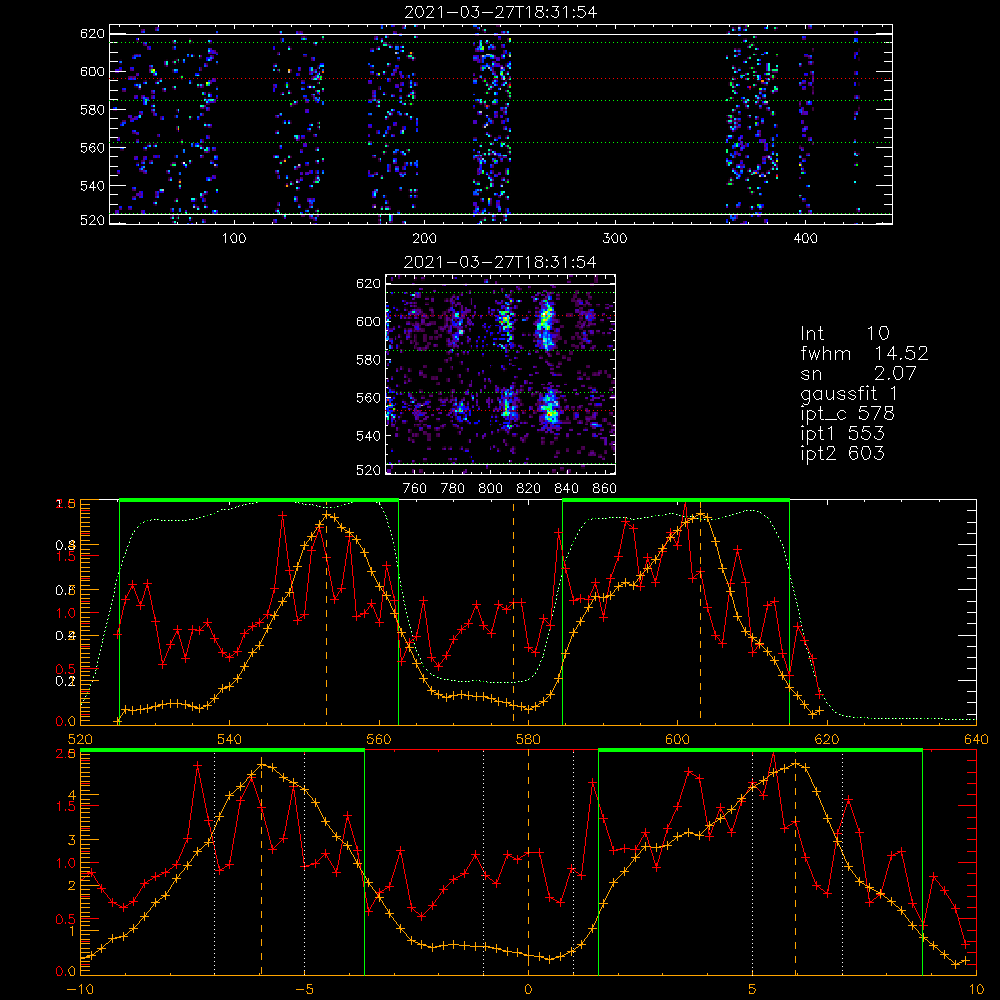Click x-axis label 540 of profile plot
Screen dimensions: 1000x1000
230,739
